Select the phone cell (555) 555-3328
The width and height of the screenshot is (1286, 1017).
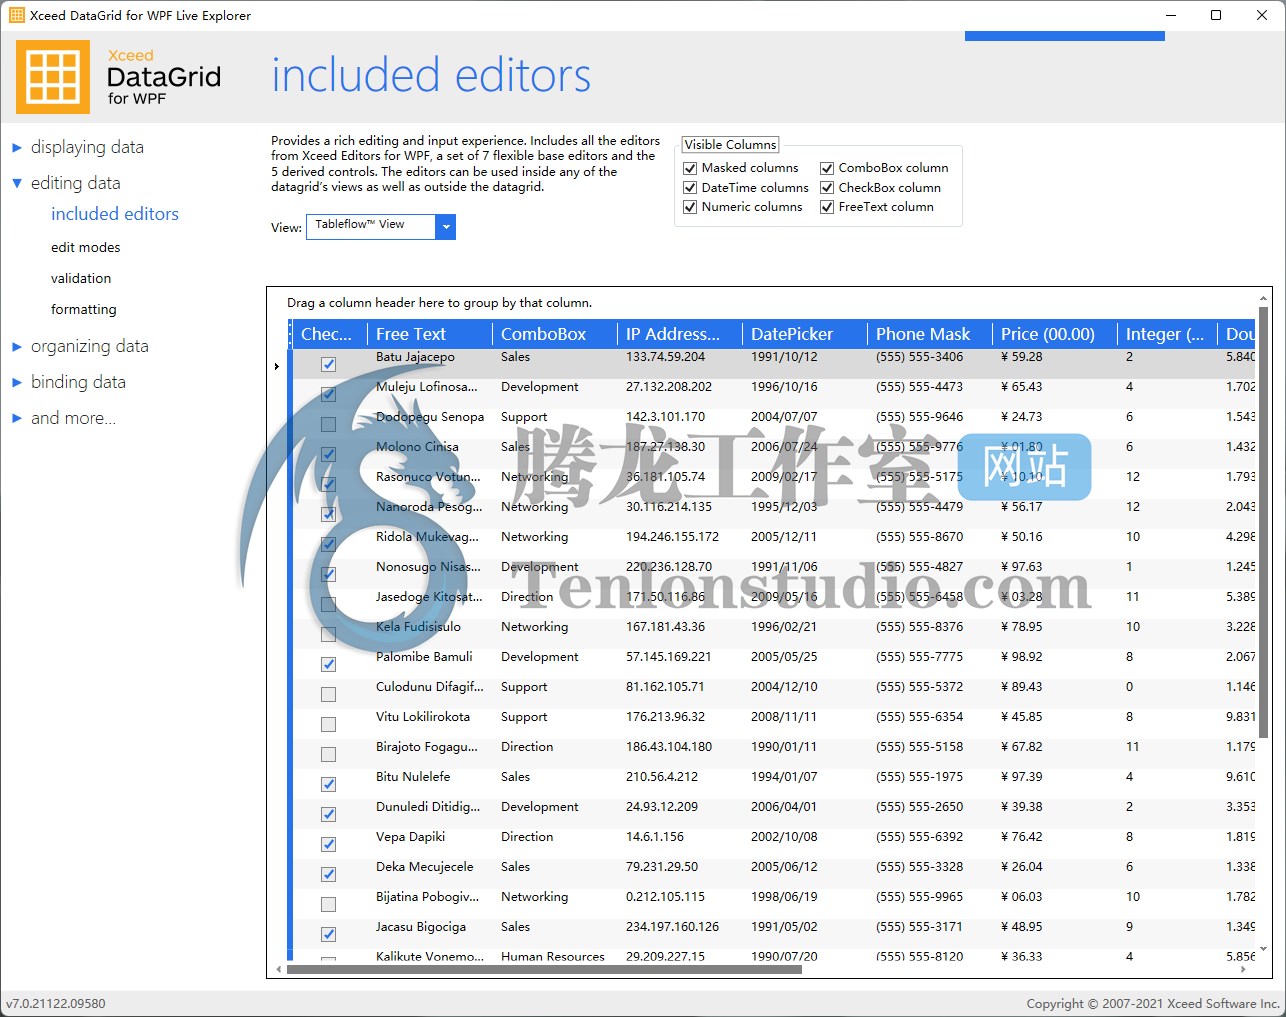click(x=920, y=867)
